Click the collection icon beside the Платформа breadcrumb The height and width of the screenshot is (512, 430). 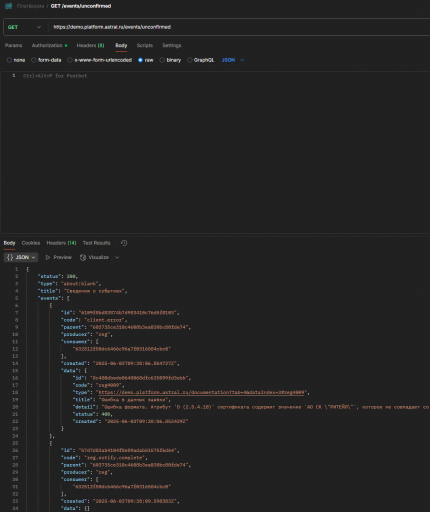point(8,6)
